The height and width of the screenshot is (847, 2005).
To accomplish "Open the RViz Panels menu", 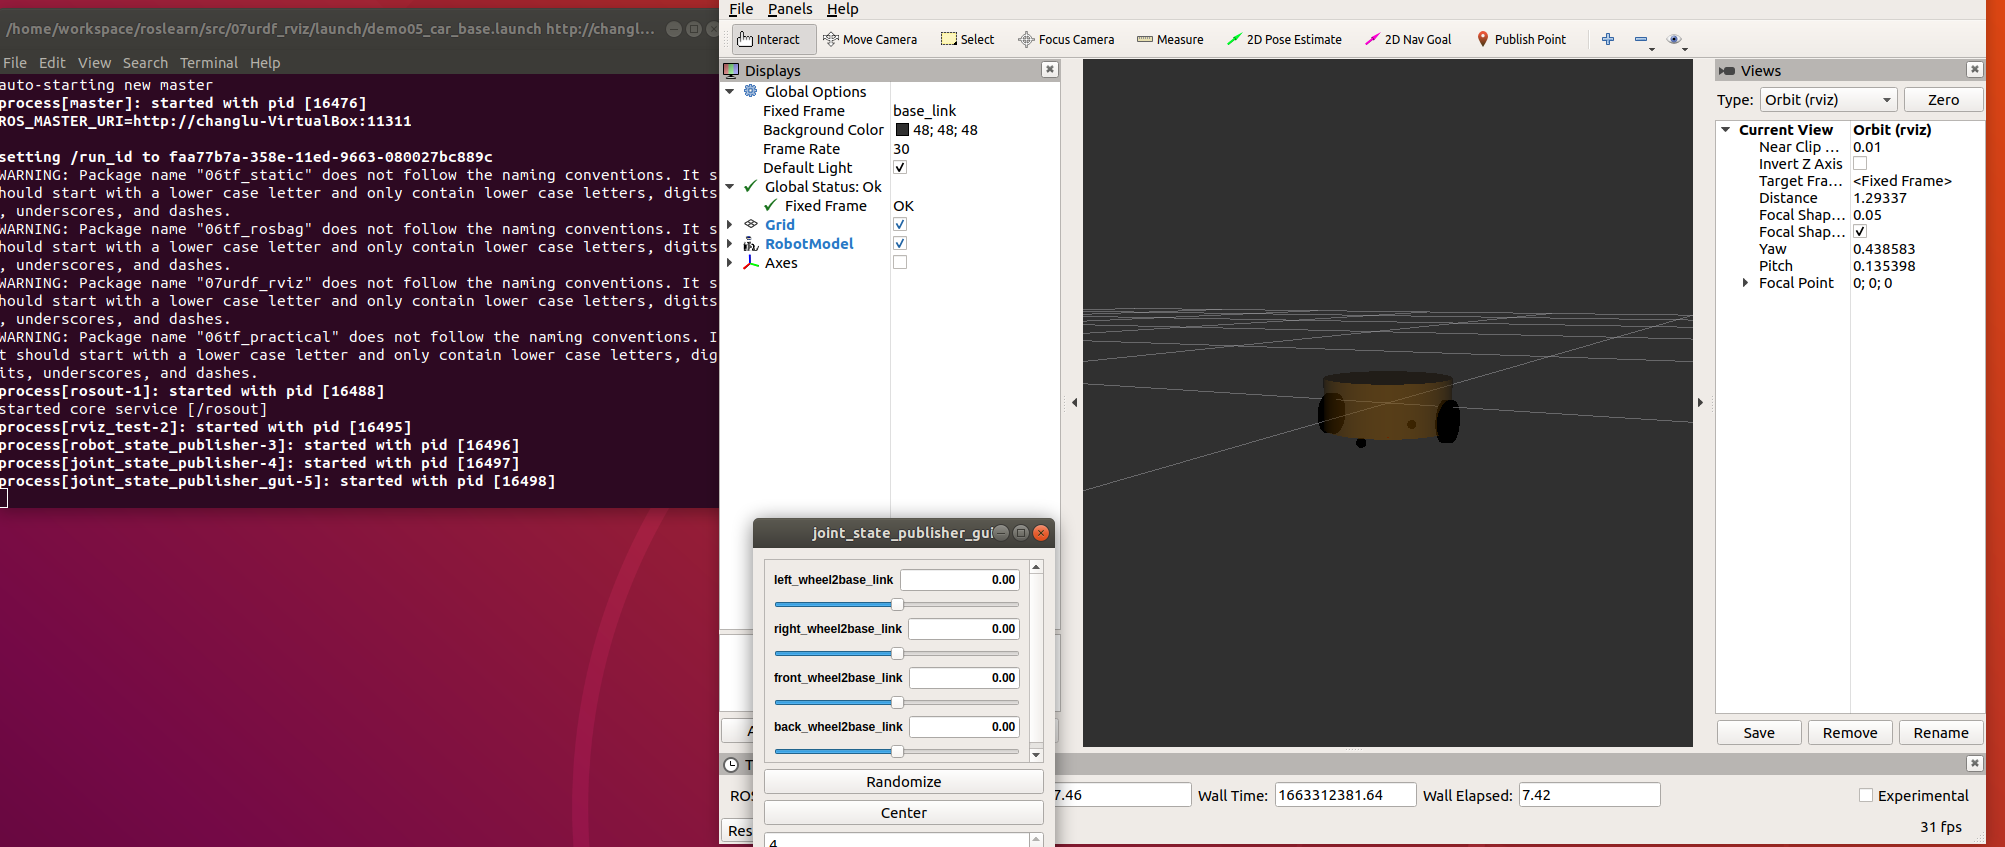I will pos(790,9).
